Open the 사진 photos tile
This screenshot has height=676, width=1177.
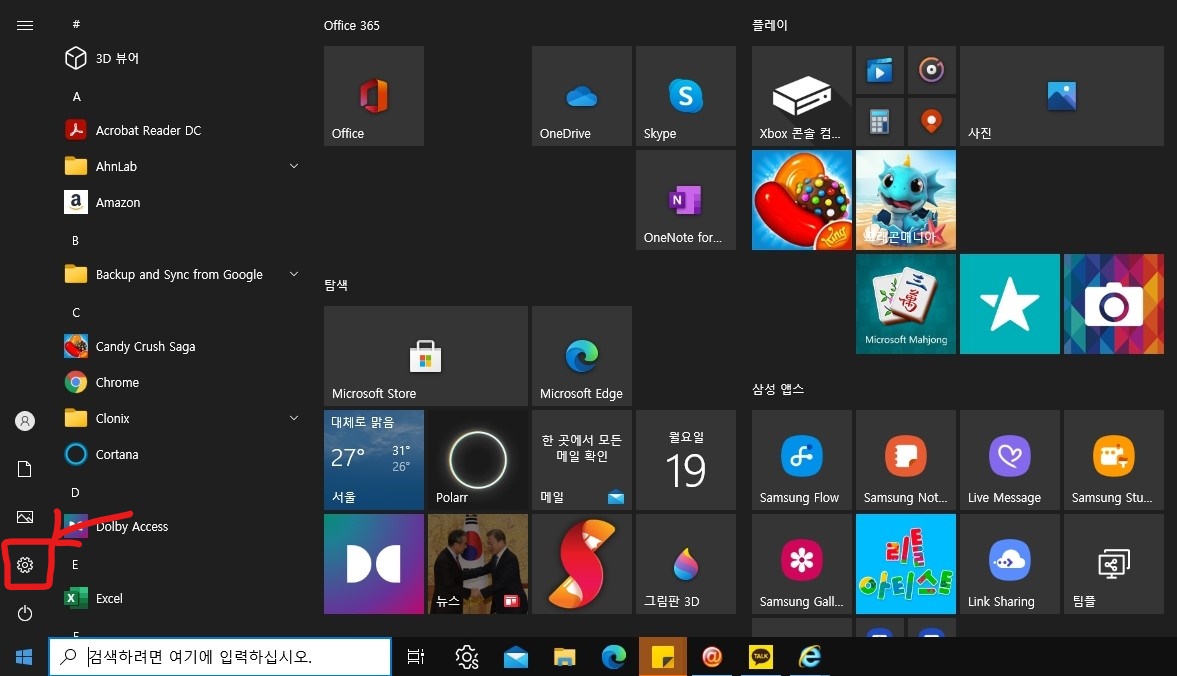(x=1061, y=96)
